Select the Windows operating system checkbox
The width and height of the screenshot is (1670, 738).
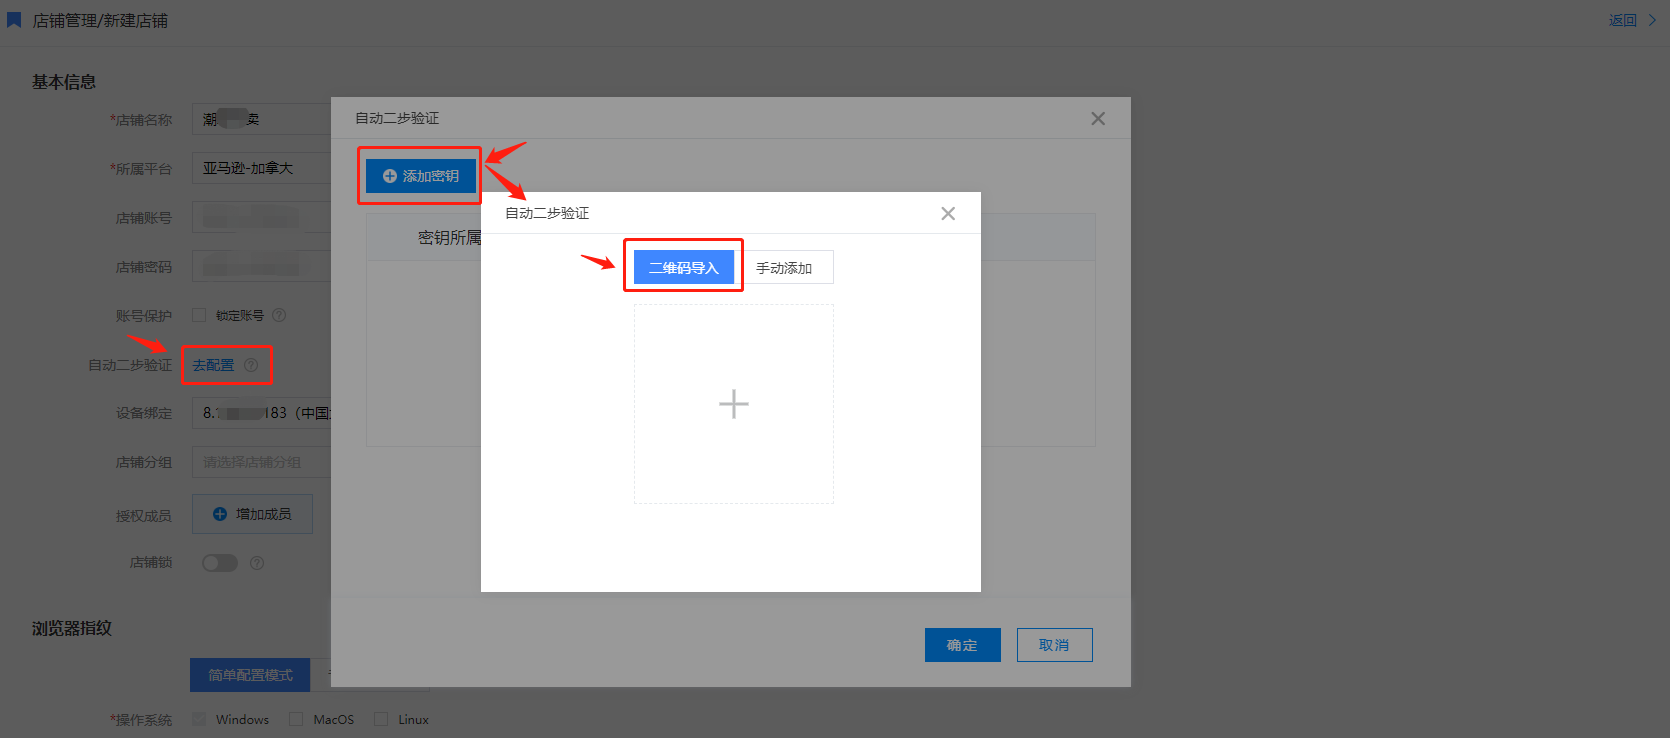[199, 719]
